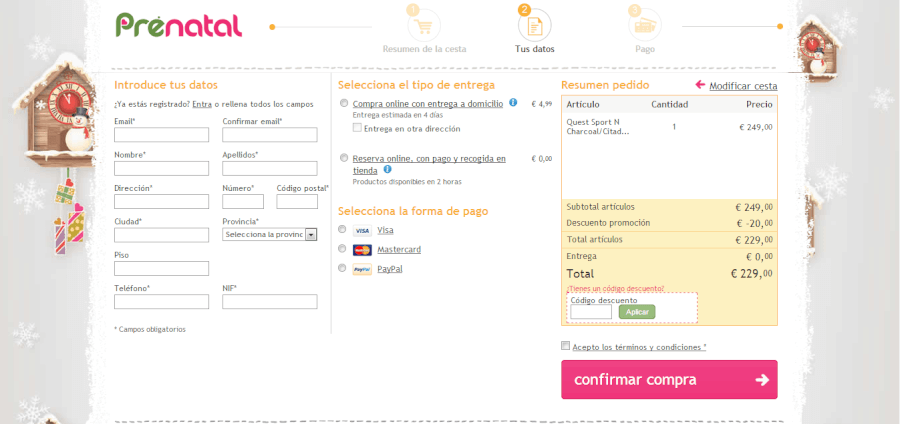
Task: Click Aplicar discount button
Action: 637,312
